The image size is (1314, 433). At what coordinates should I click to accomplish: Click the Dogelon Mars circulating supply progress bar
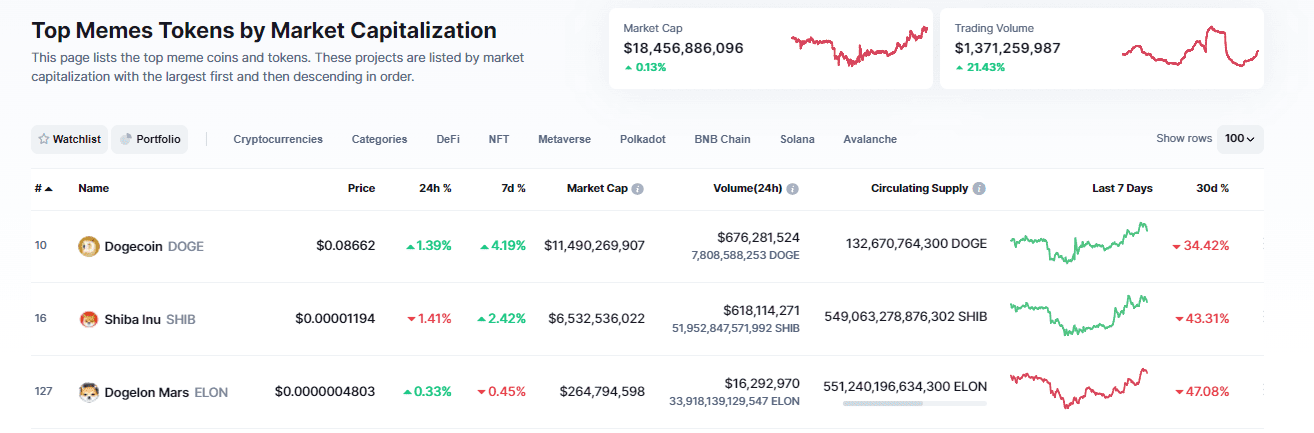click(x=914, y=404)
